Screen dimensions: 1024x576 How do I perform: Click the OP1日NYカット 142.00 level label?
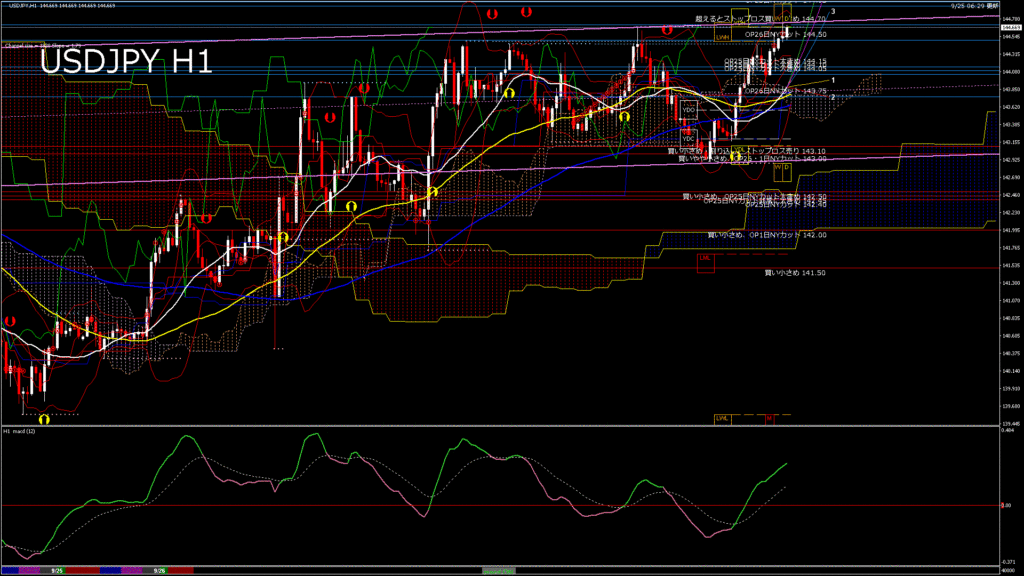pyautogui.click(x=767, y=235)
